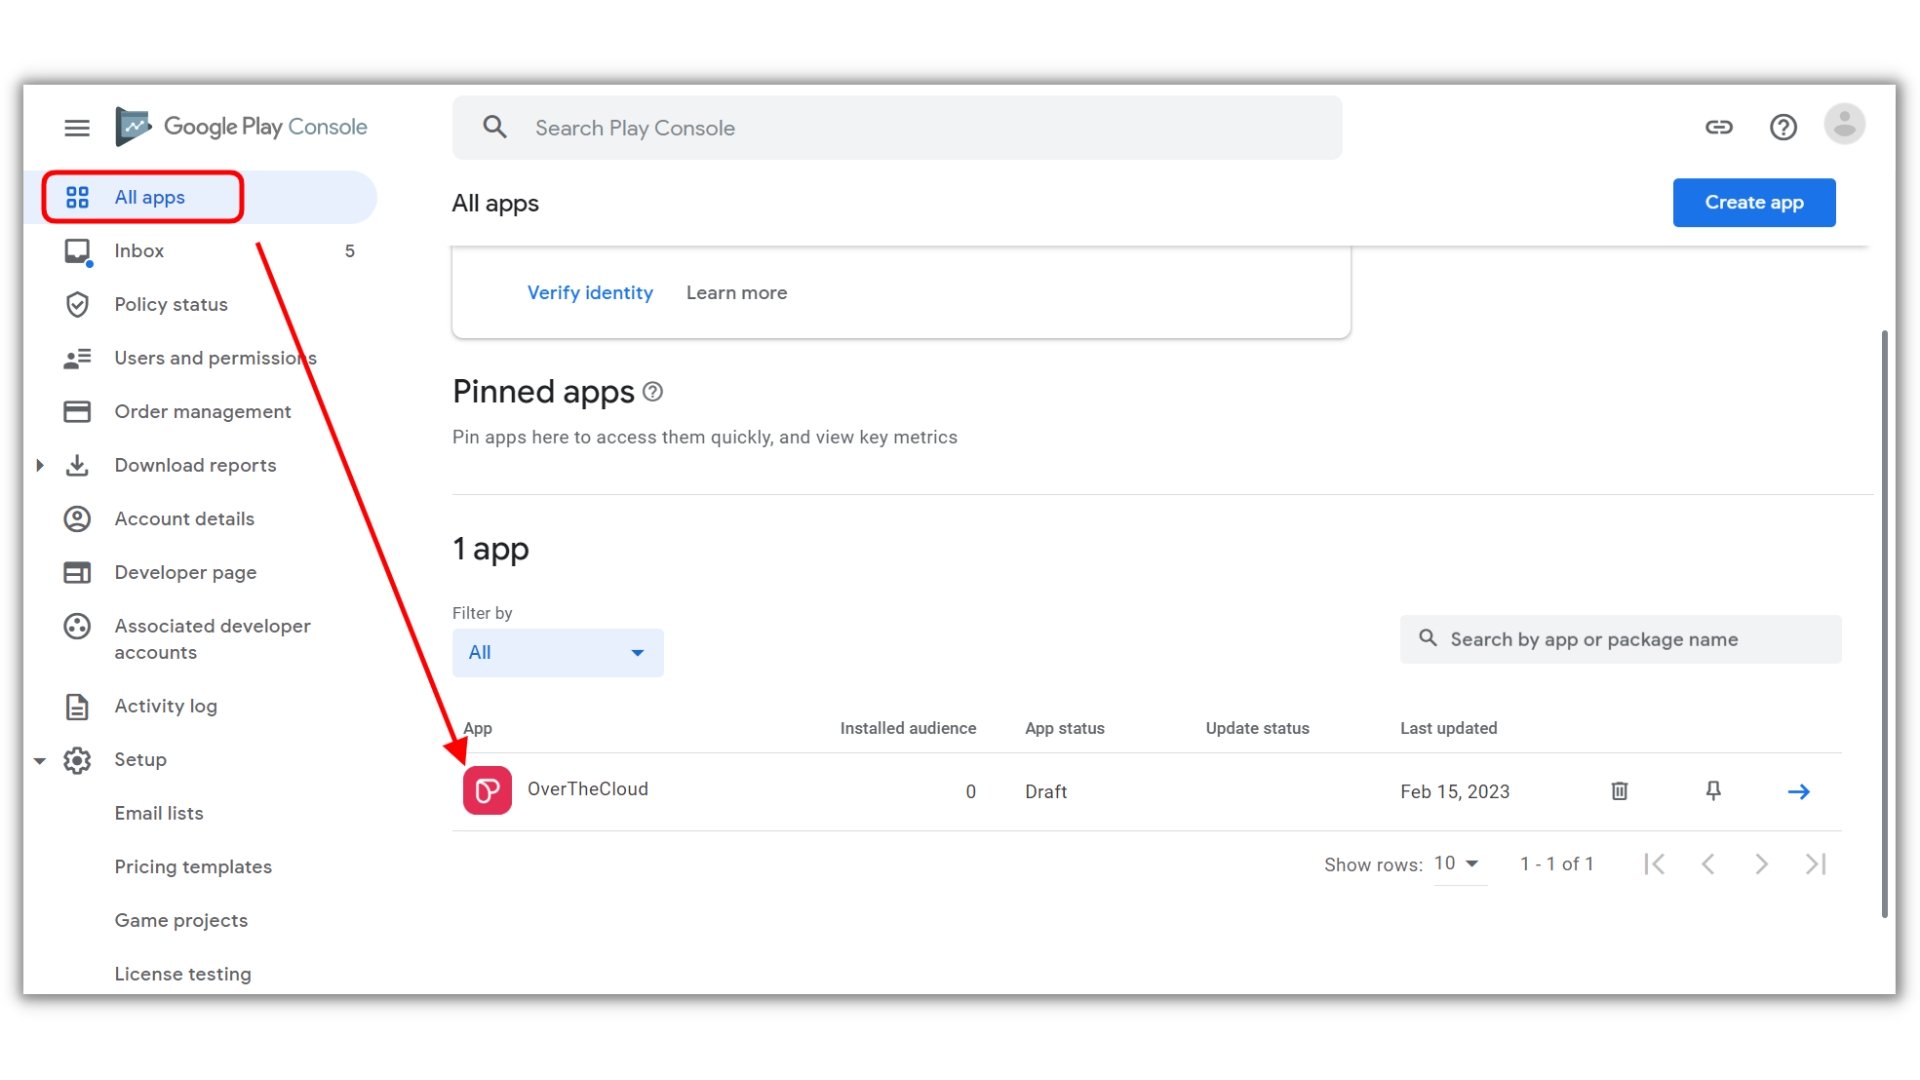The height and width of the screenshot is (1080, 1920).
Task: Open Order management
Action: tap(202, 411)
